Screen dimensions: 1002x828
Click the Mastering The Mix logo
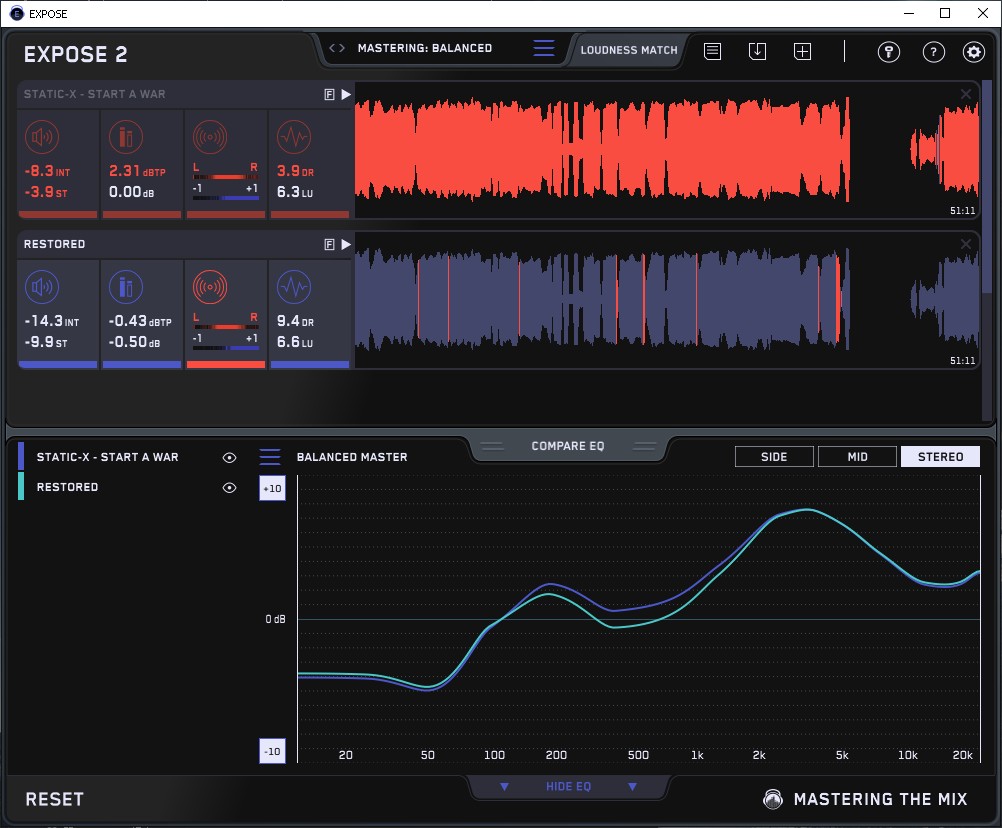tap(865, 799)
